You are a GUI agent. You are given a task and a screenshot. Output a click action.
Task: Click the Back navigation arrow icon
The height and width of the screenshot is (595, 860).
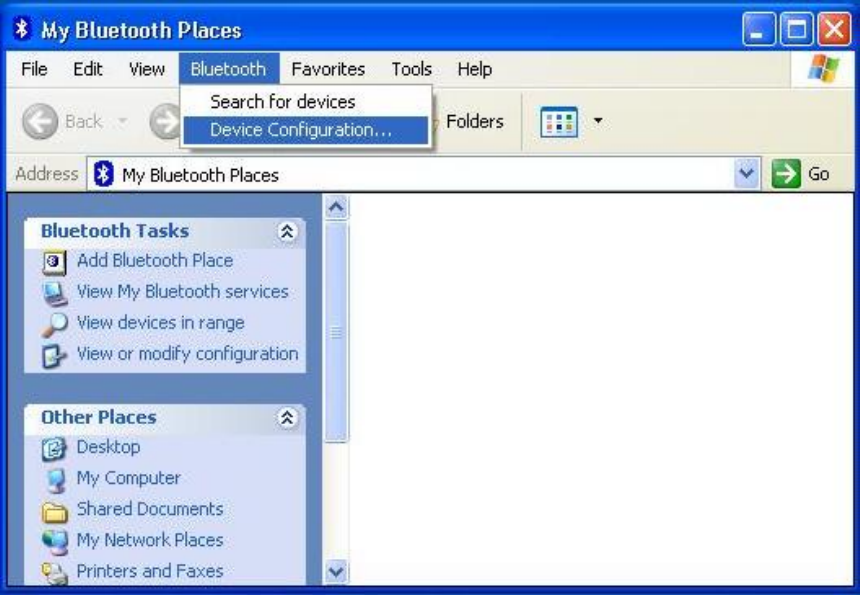pos(40,121)
